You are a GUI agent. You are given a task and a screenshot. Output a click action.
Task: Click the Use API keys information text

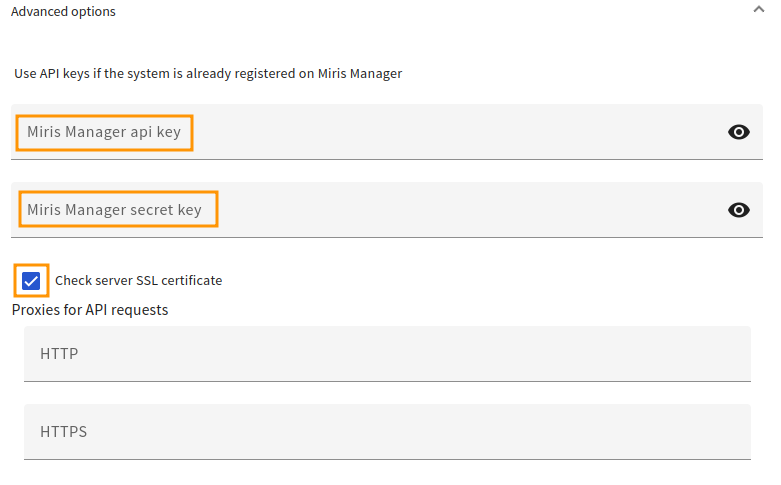(x=208, y=74)
